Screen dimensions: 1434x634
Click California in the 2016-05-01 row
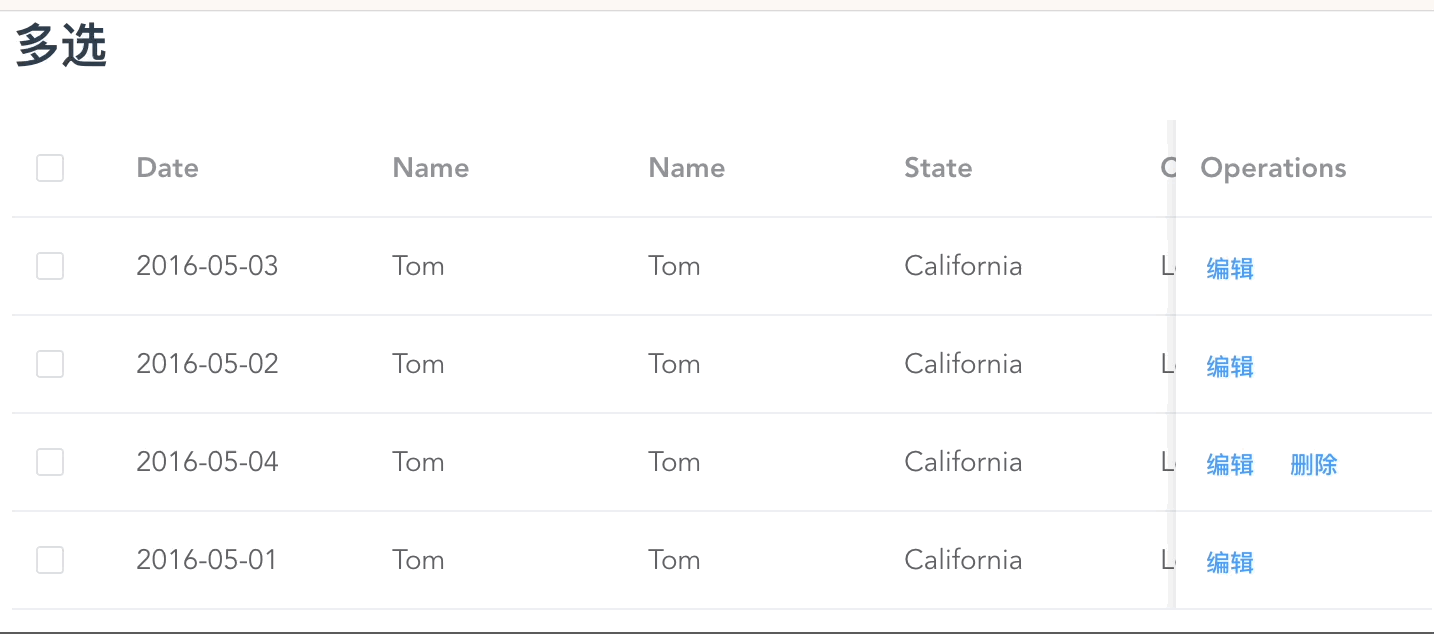point(963,560)
